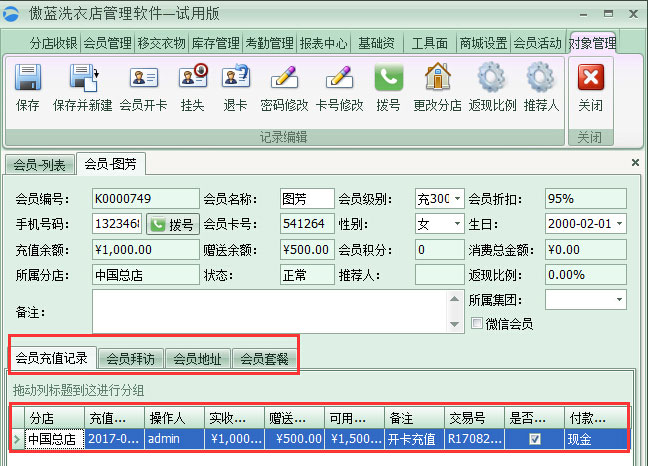Switch to the 会员拜访 tab
This screenshot has height=466, width=648.
132,358
